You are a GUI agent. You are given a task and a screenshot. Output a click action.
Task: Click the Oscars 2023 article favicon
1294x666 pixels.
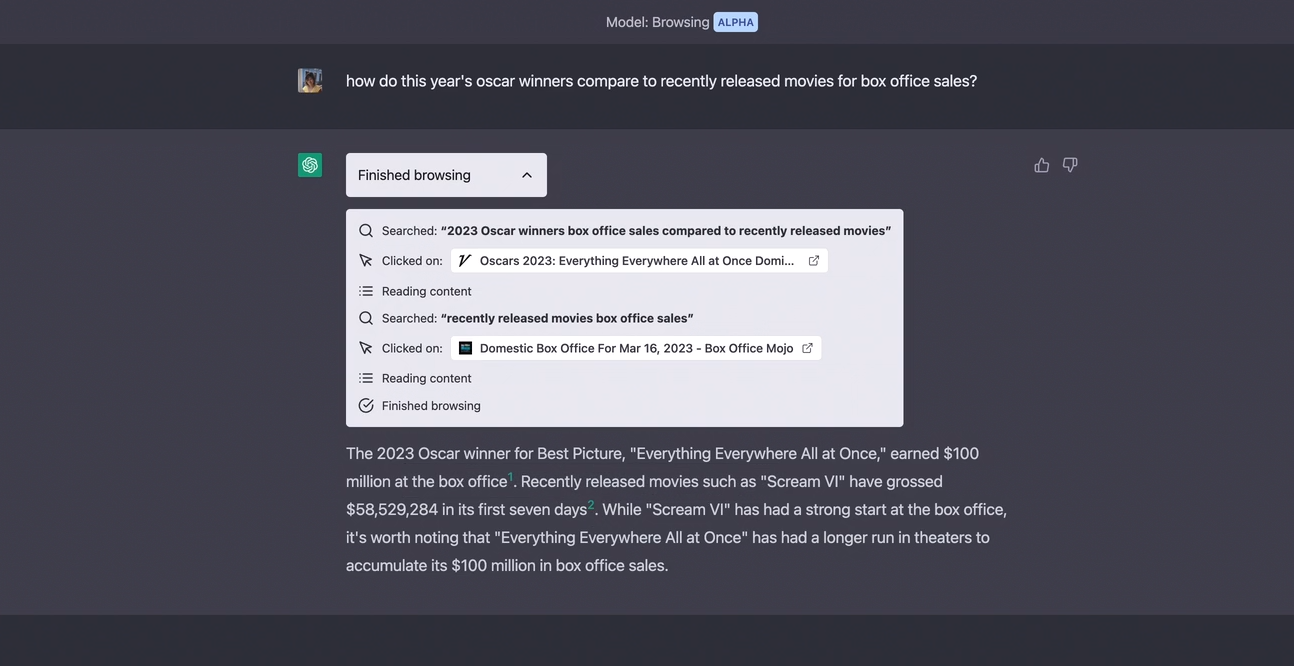[465, 261]
